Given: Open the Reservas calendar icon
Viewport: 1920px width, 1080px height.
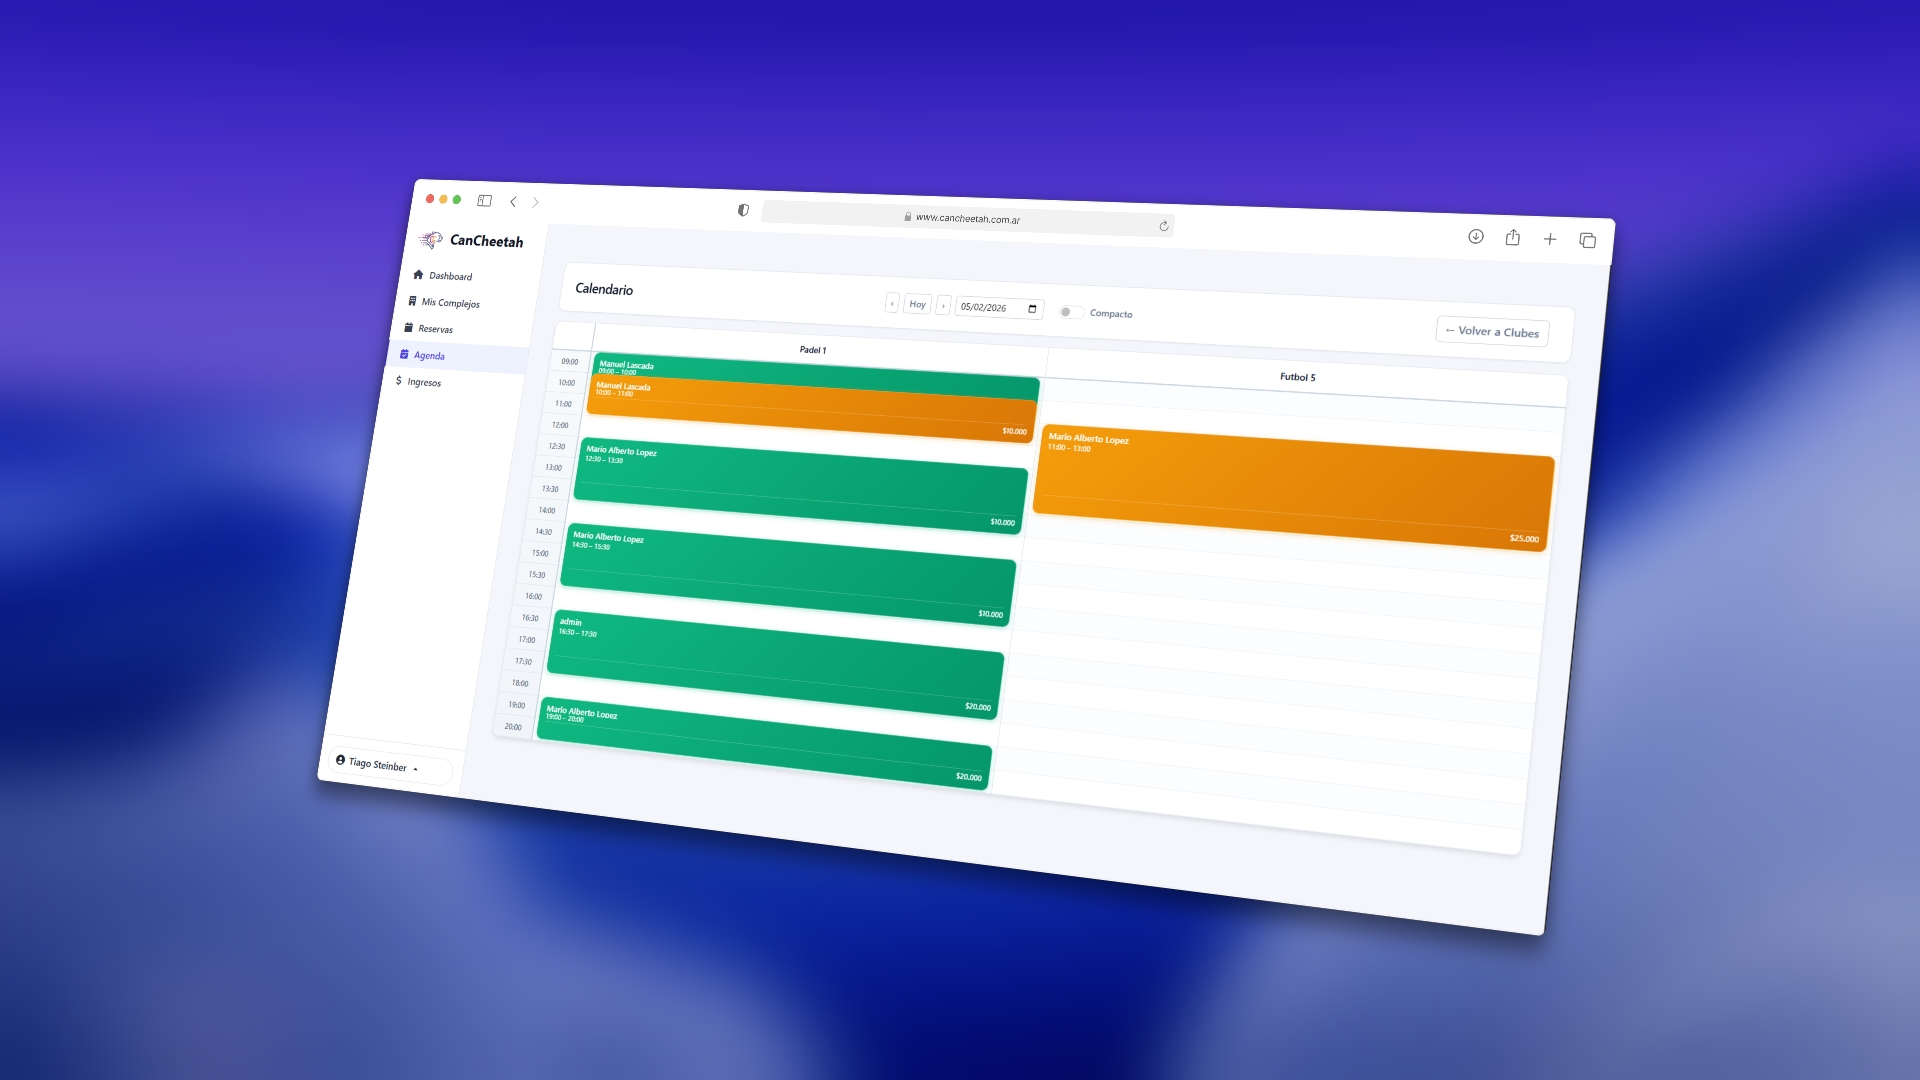Looking at the screenshot, I should (x=408, y=327).
